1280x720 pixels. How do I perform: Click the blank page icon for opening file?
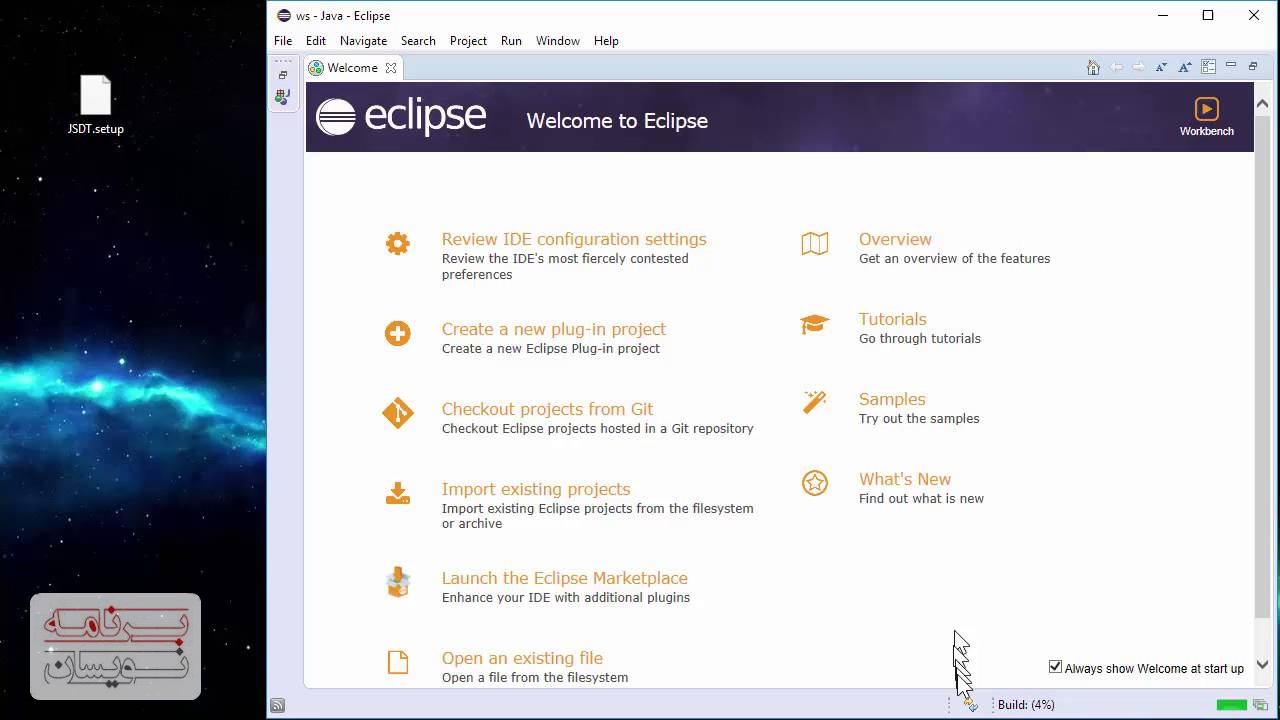398,662
